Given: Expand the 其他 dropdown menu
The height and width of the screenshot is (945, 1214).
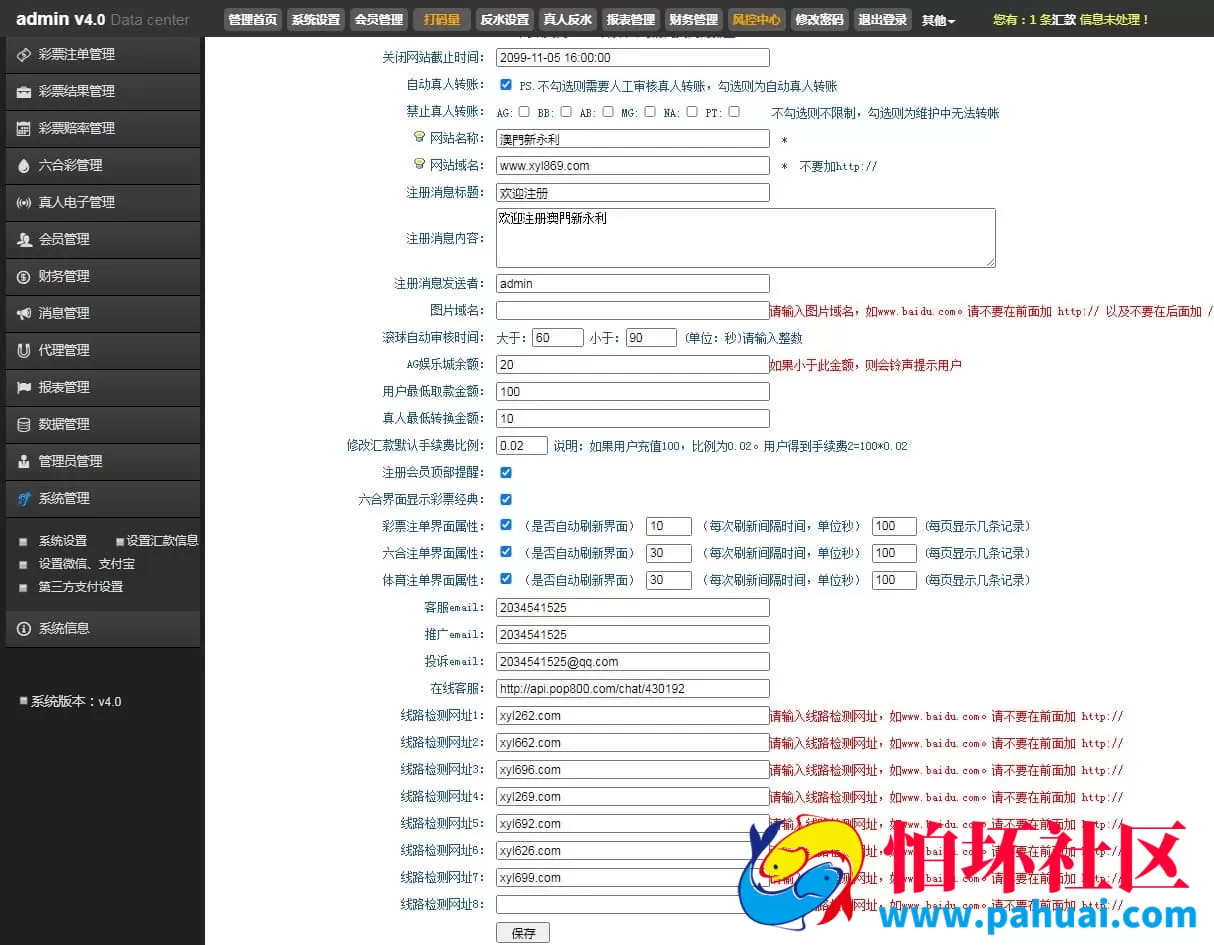Looking at the screenshot, I should 937,19.
